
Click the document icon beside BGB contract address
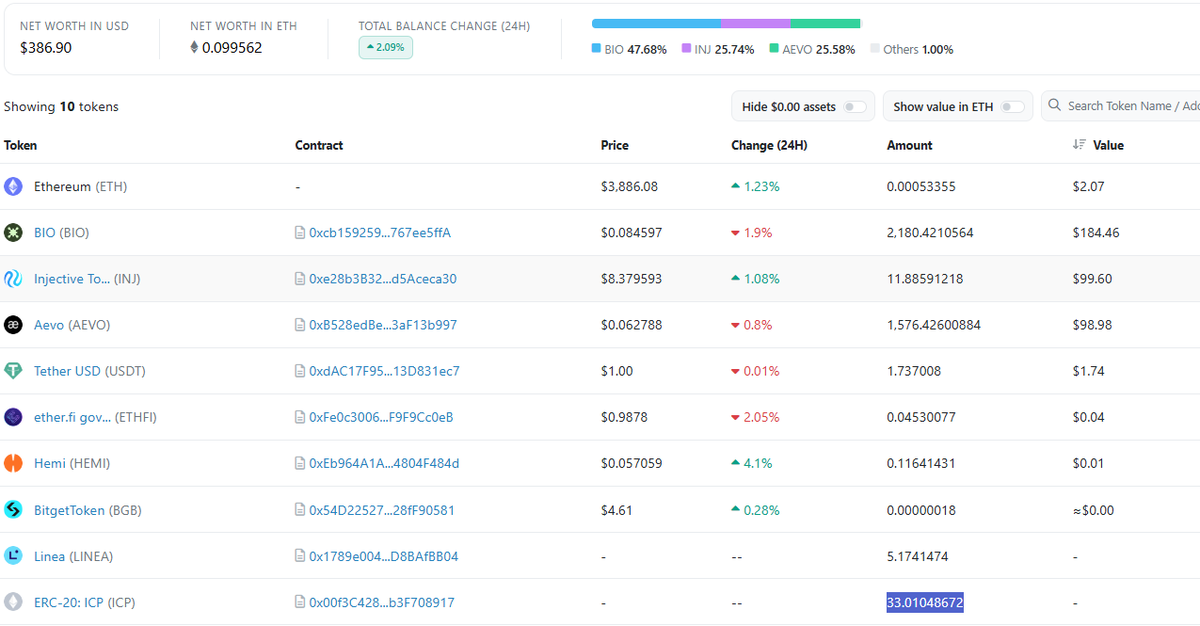click(x=300, y=510)
